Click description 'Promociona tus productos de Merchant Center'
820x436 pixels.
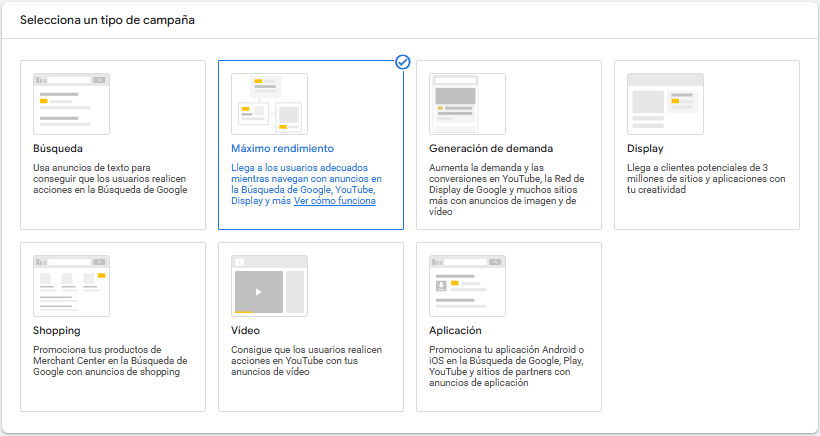pyautogui.click(x=110, y=361)
